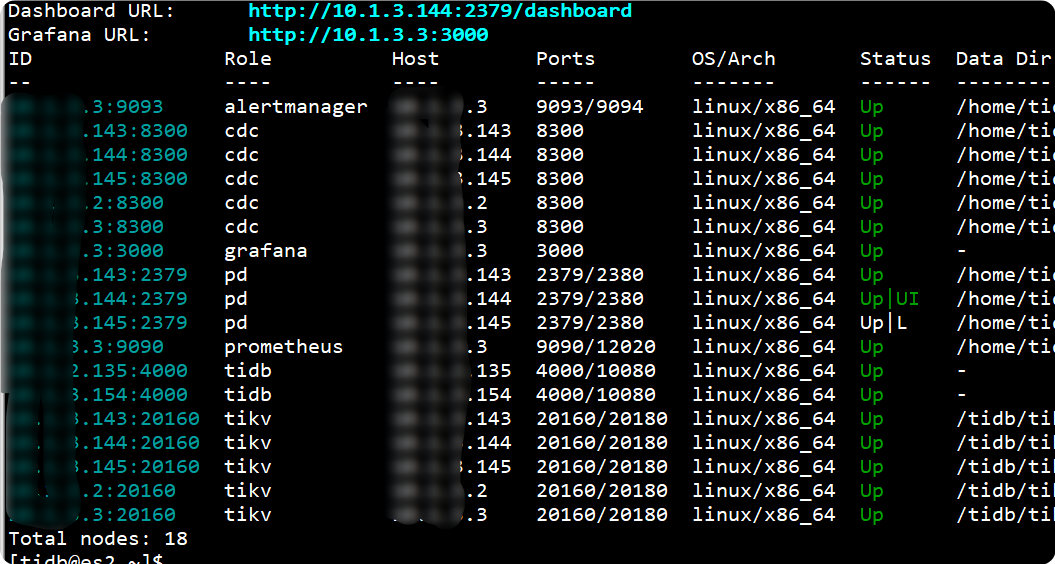Open the Dashboard URL link
1055x564 pixels.
pyautogui.click(x=440, y=11)
